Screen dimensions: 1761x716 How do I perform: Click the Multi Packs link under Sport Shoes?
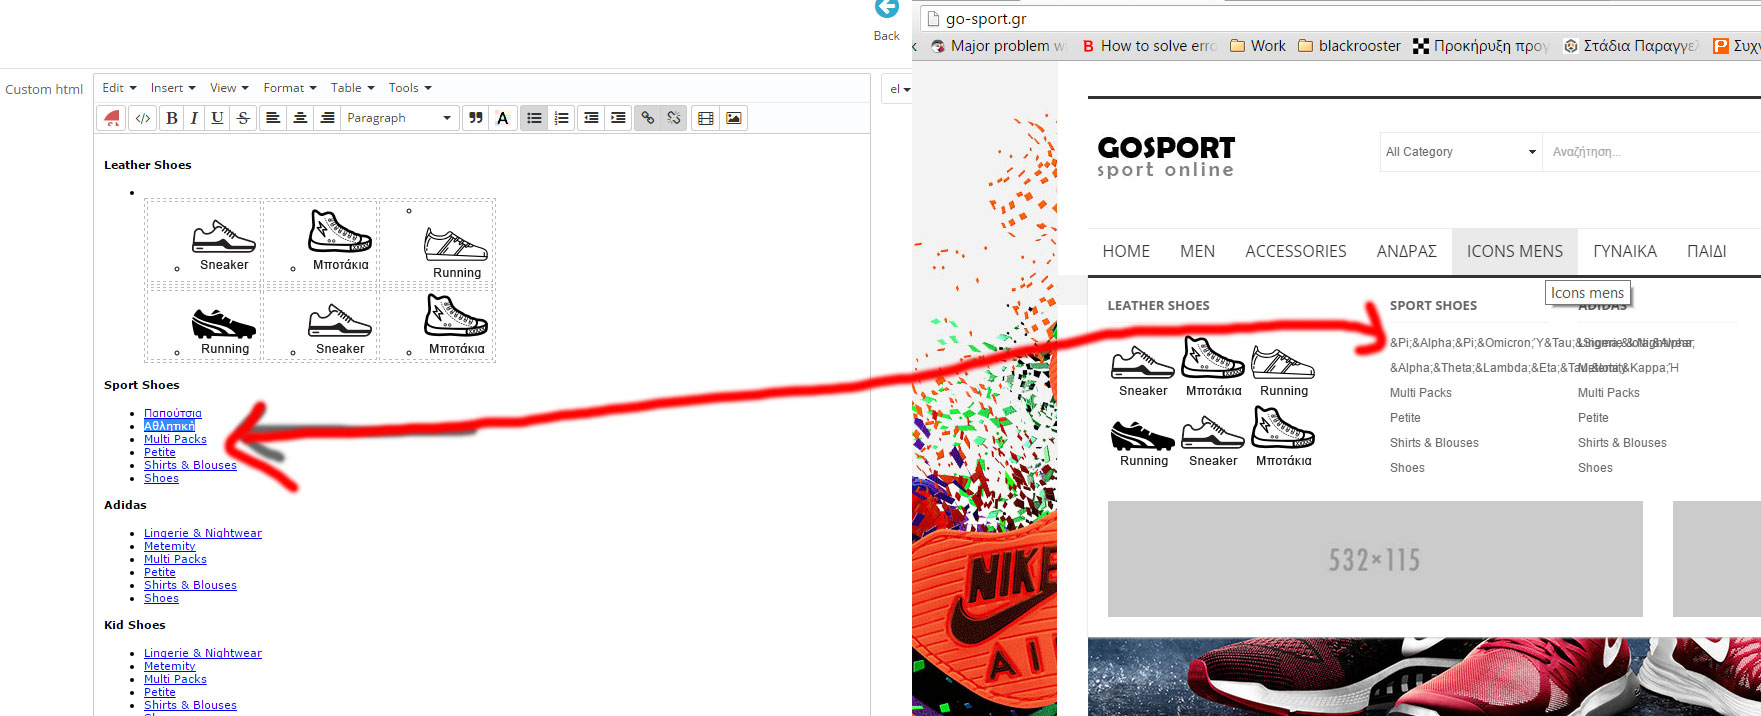(x=175, y=439)
